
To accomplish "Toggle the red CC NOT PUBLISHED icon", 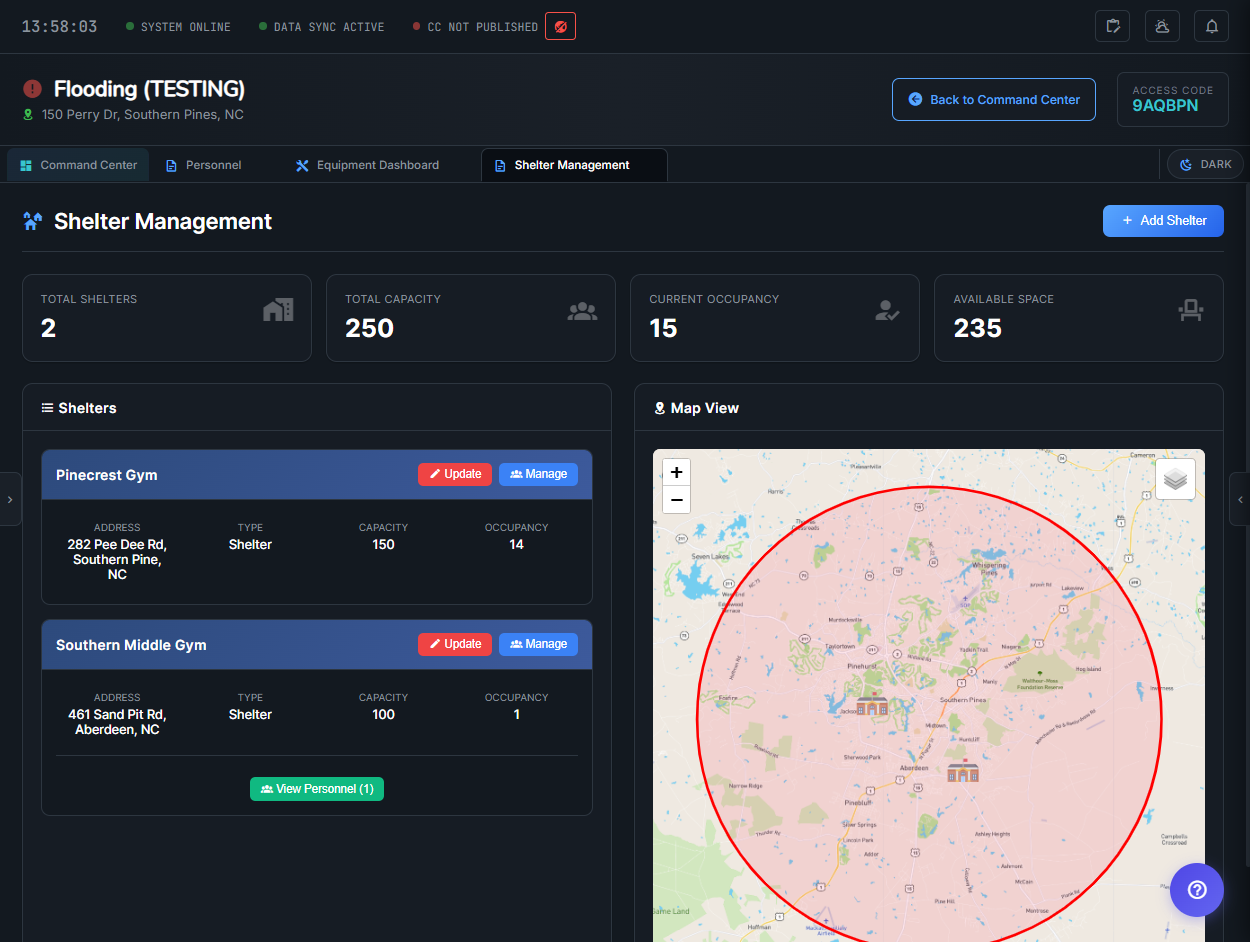I will click(559, 26).
